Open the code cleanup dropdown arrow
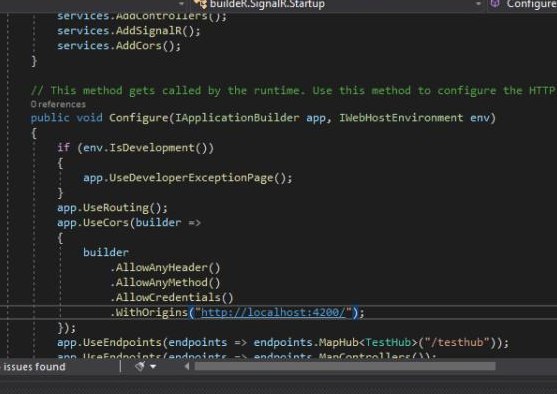 tap(153, 367)
